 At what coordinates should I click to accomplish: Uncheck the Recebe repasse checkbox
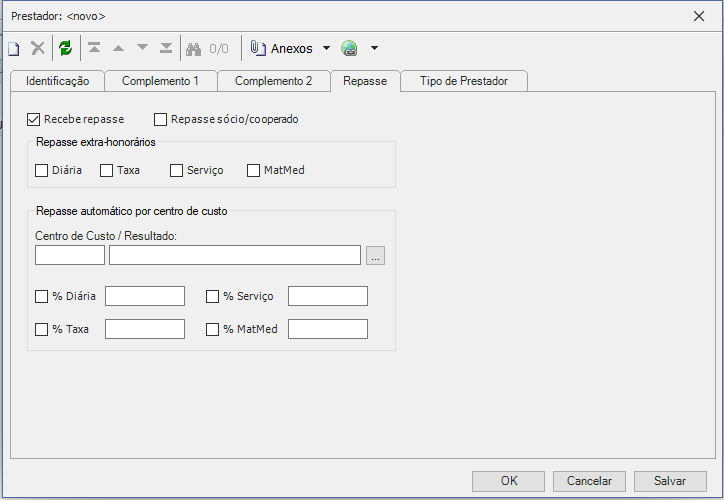(x=34, y=119)
